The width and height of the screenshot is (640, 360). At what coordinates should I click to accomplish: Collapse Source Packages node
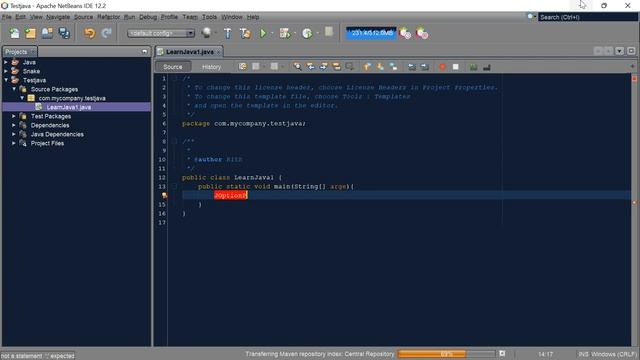click(x=14, y=89)
